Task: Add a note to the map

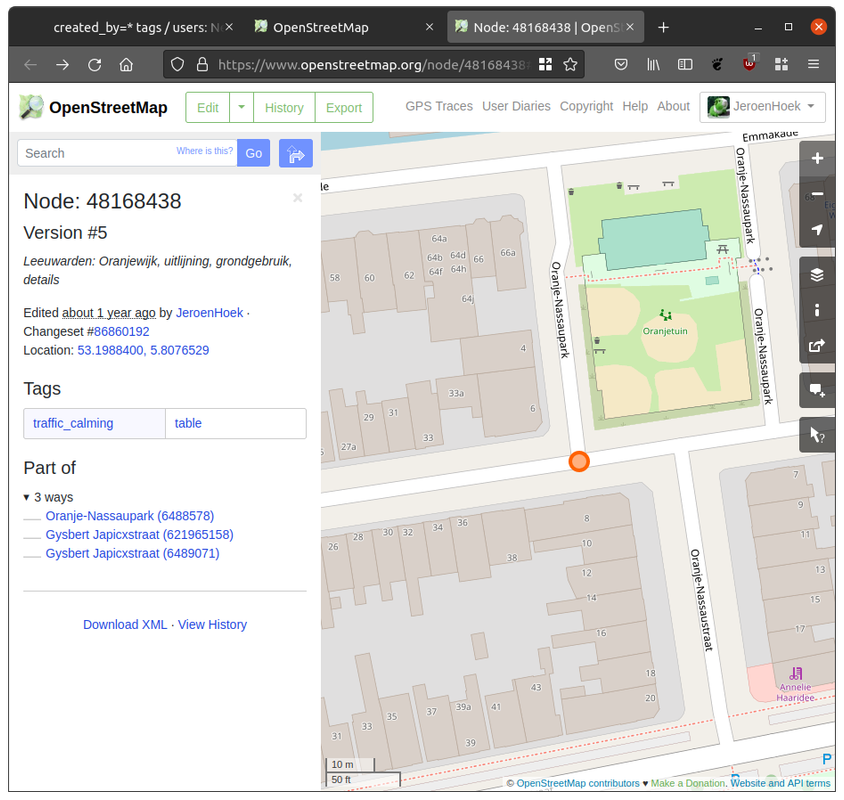Action: pyautogui.click(x=817, y=390)
